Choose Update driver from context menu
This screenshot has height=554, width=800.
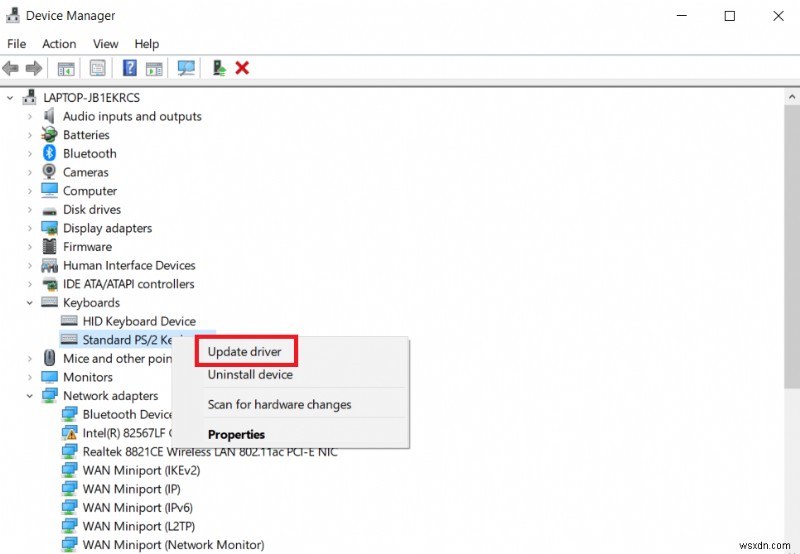[x=244, y=351]
